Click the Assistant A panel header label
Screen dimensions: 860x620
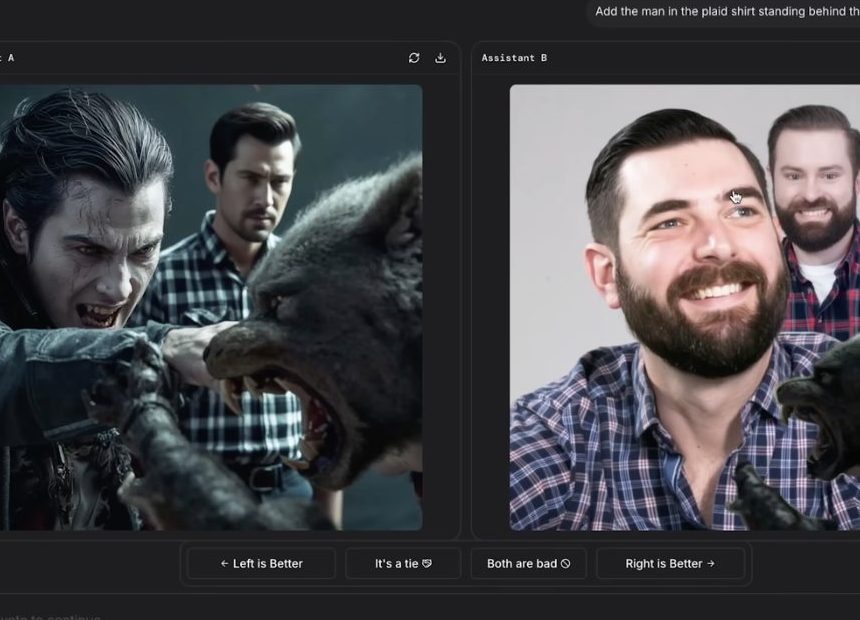coord(8,58)
